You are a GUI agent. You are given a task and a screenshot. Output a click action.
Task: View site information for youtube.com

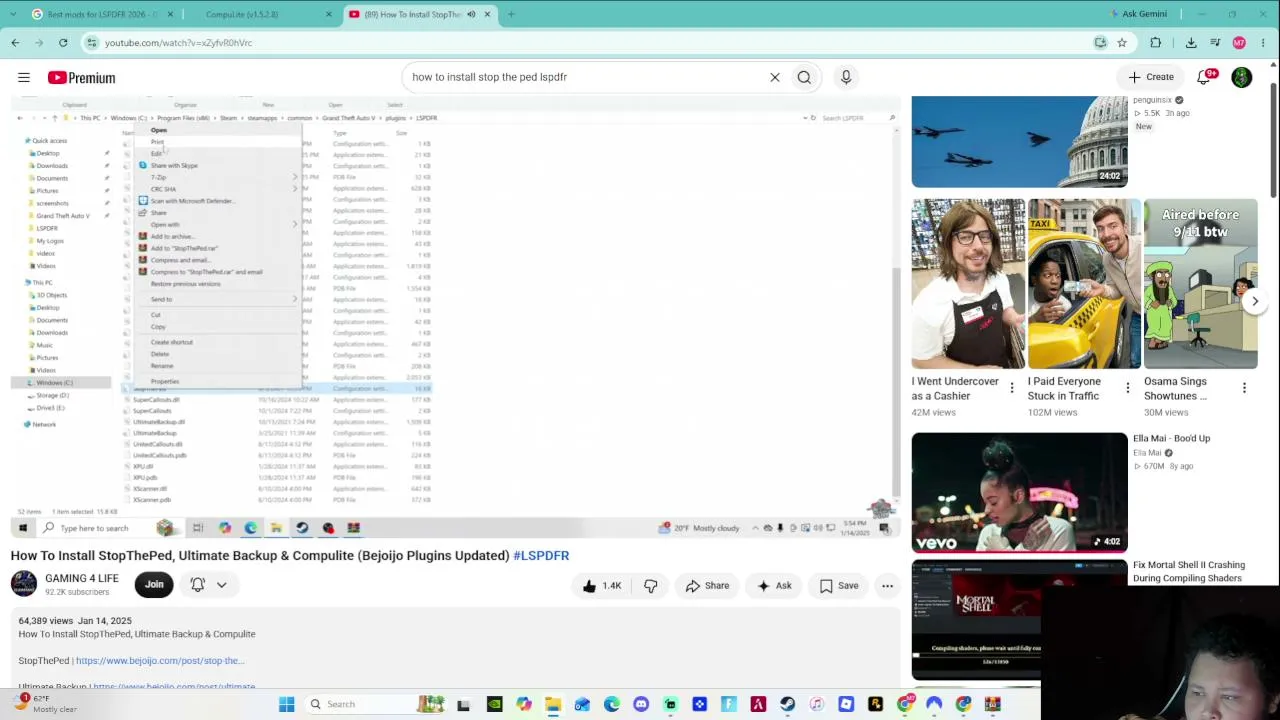[92, 43]
